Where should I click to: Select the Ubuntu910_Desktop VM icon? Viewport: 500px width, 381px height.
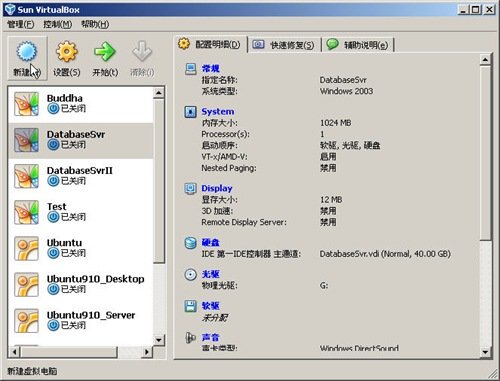[26, 284]
